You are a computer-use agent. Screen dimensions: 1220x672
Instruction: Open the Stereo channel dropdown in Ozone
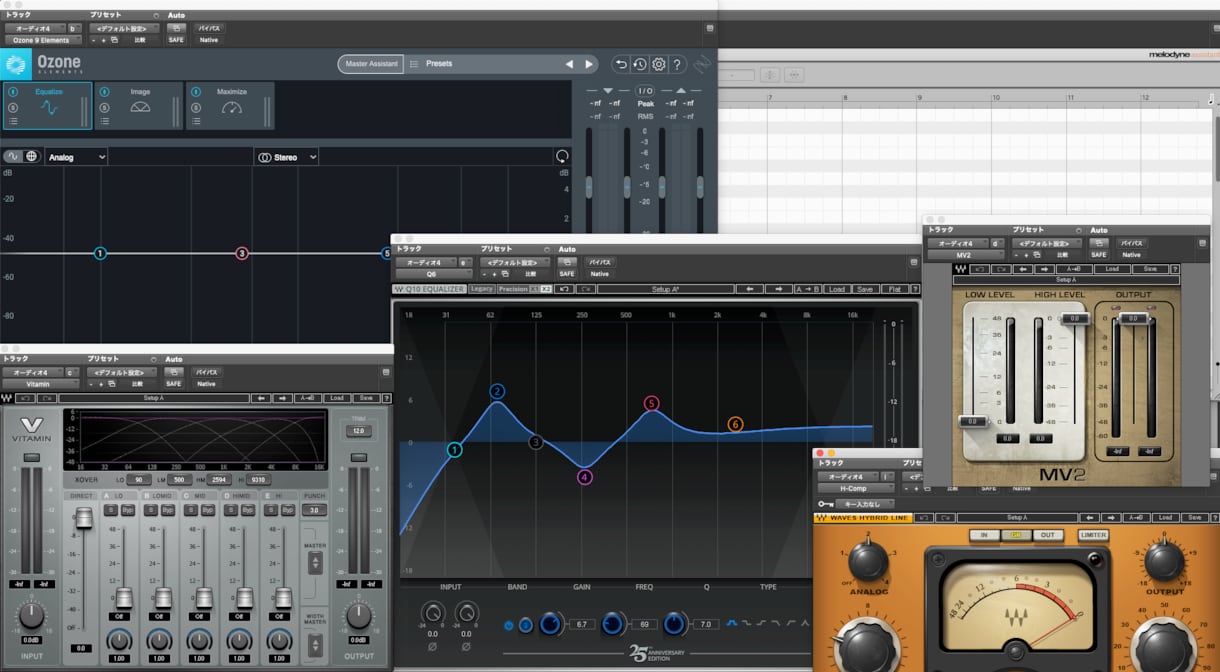pyautogui.click(x=286, y=157)
